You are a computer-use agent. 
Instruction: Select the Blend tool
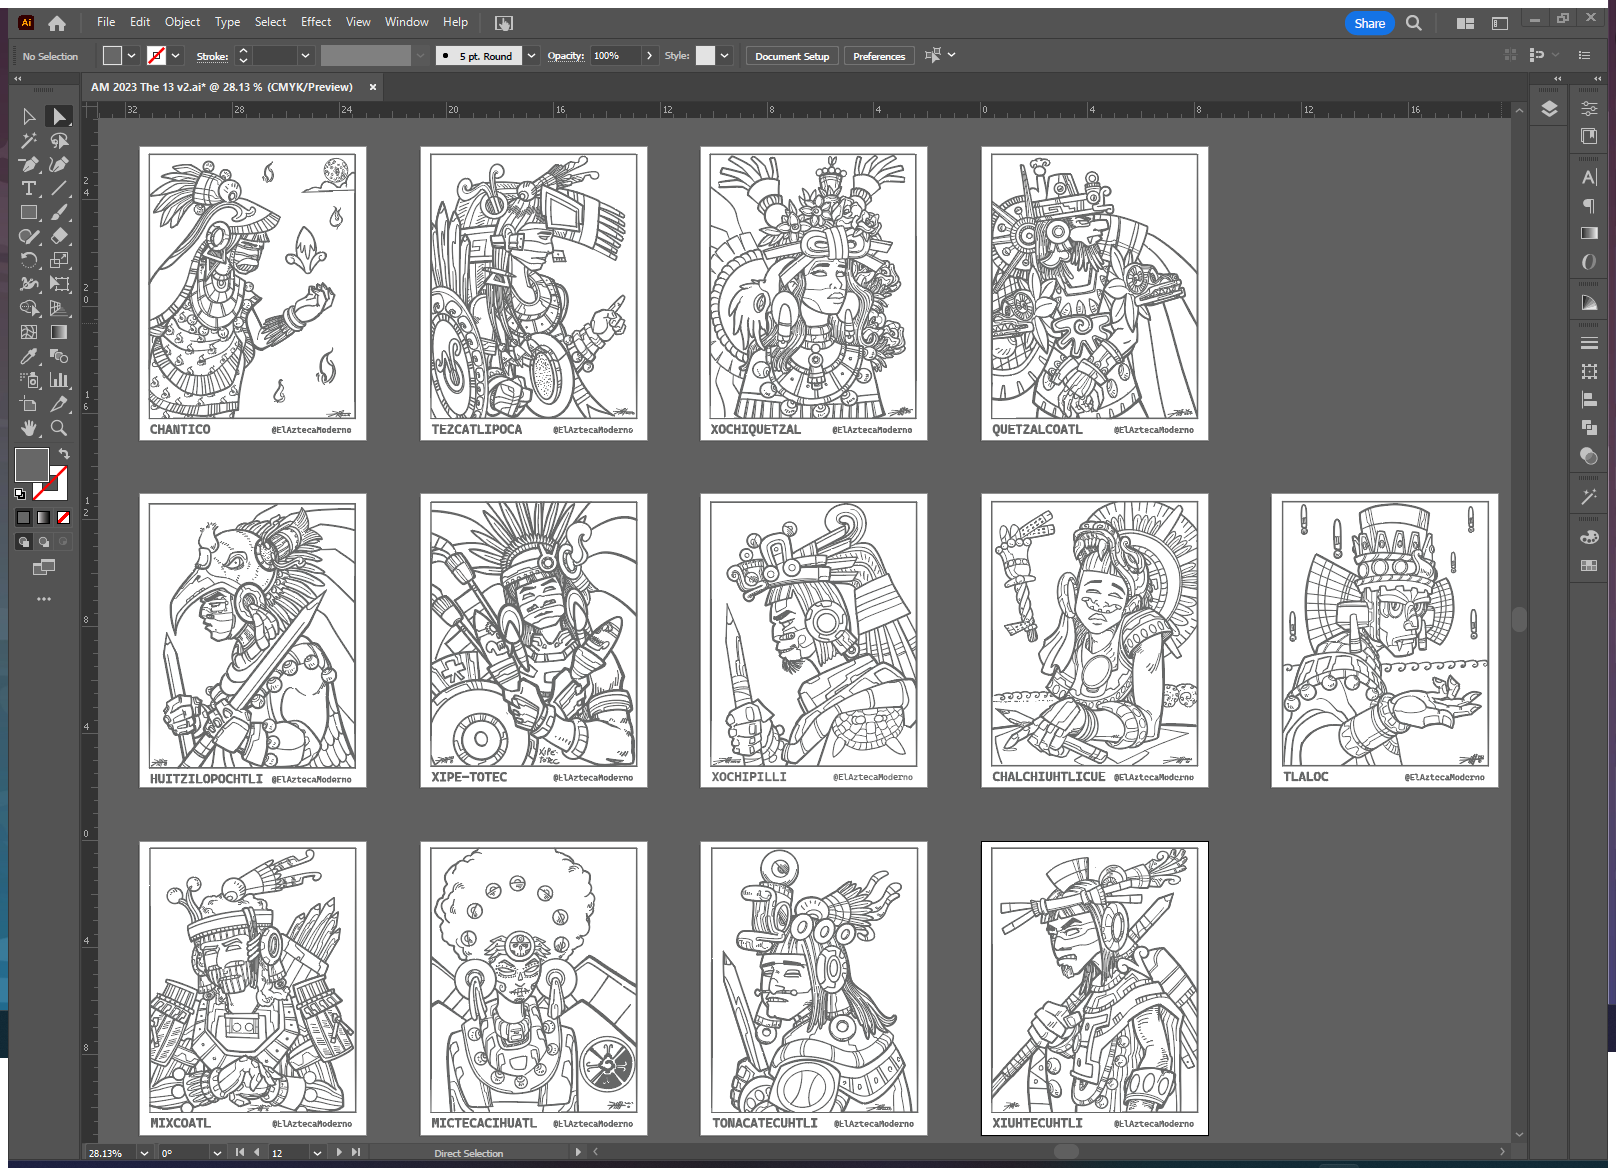pos(60,357)
